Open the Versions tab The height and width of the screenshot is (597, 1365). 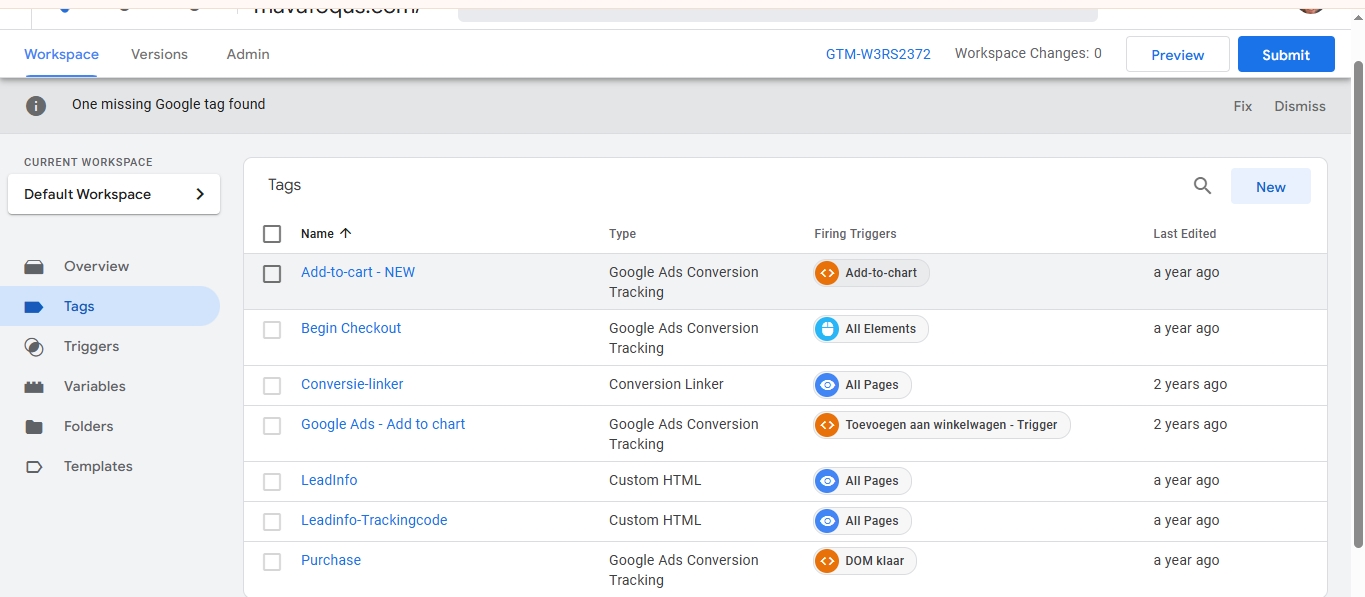click(x=159, y=54)
